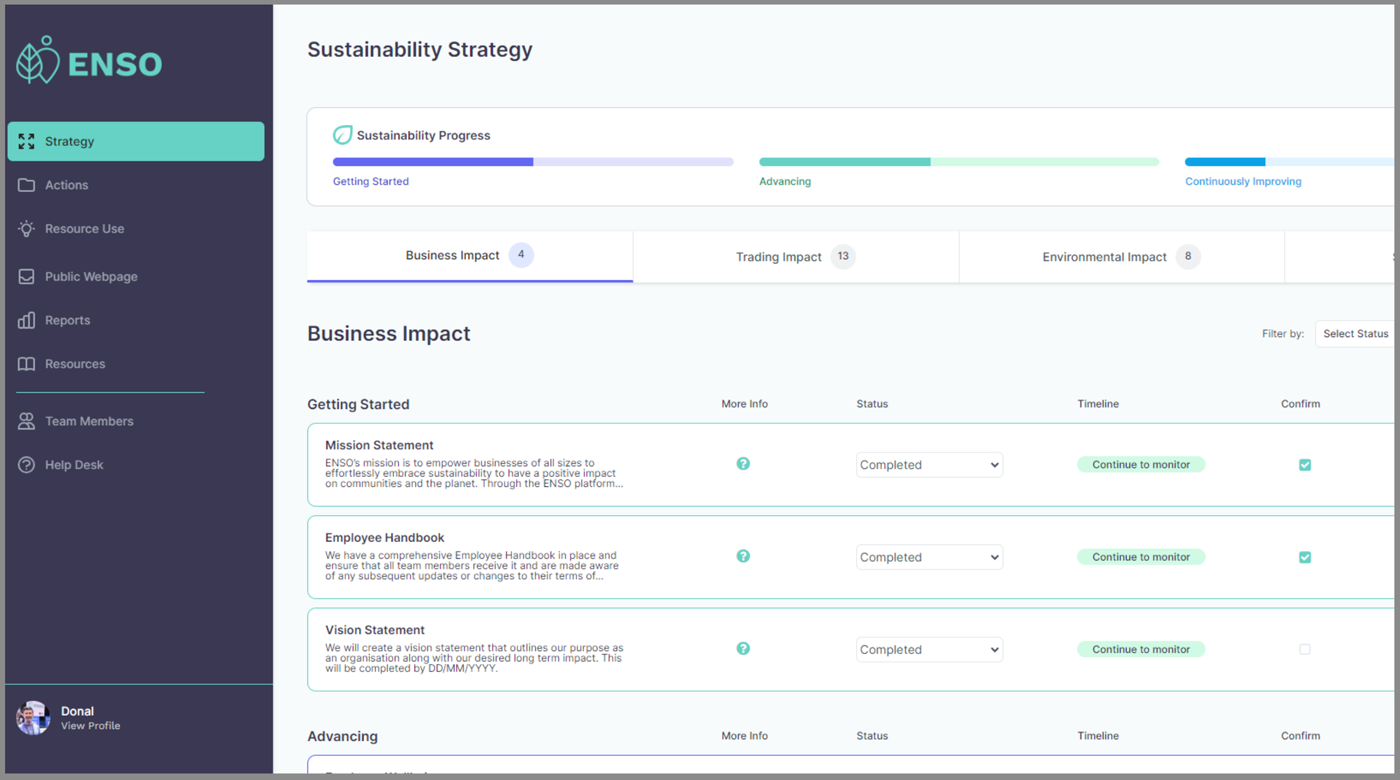This screenshot has height=780, width=1400.
Task: Show more info for Vision Statement
Action: (743, 649)
